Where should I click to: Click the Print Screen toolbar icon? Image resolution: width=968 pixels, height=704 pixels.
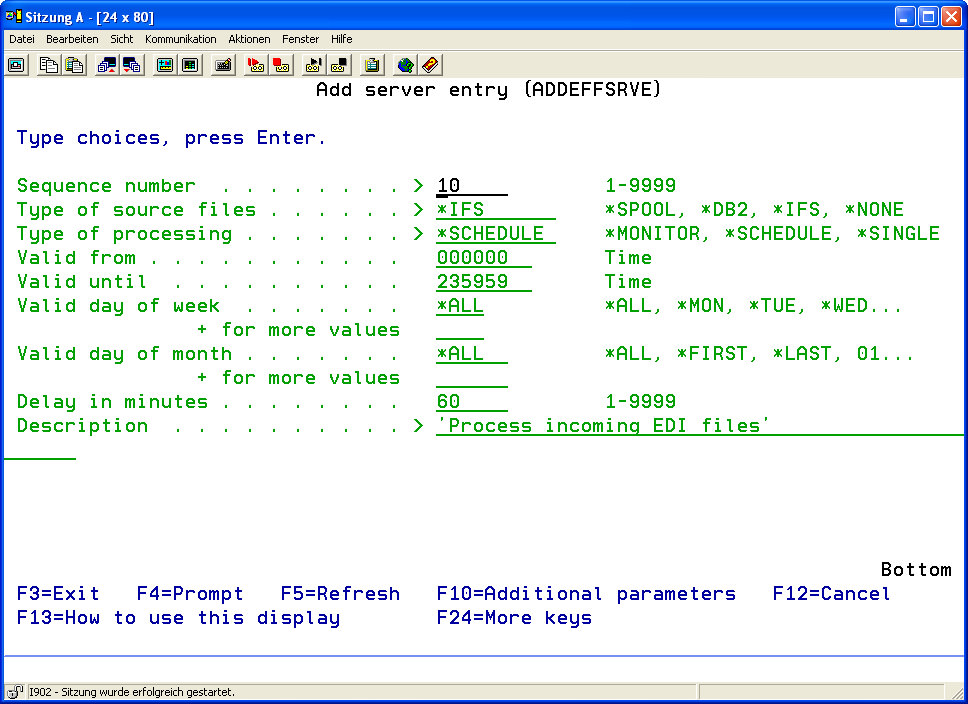pyautogui.click(x=17, y=65)
